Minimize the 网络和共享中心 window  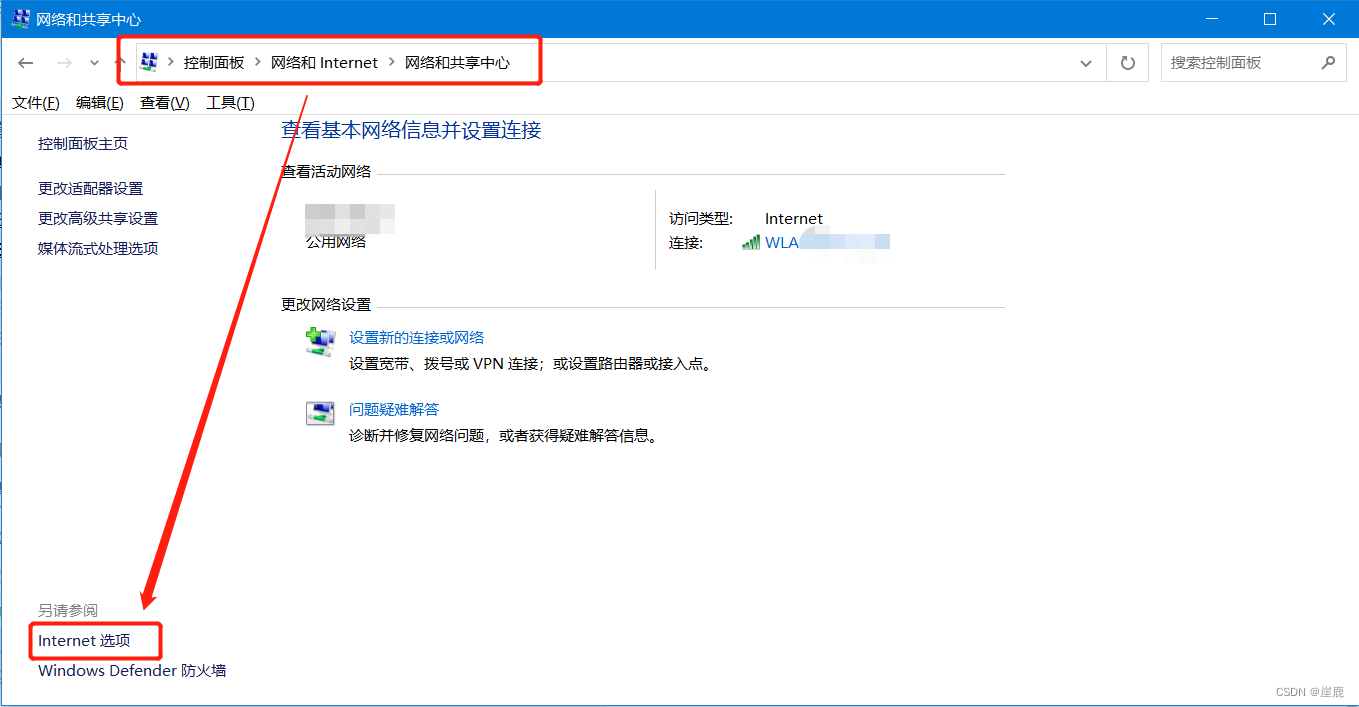pyautogui.click(x=1211, y=19)
